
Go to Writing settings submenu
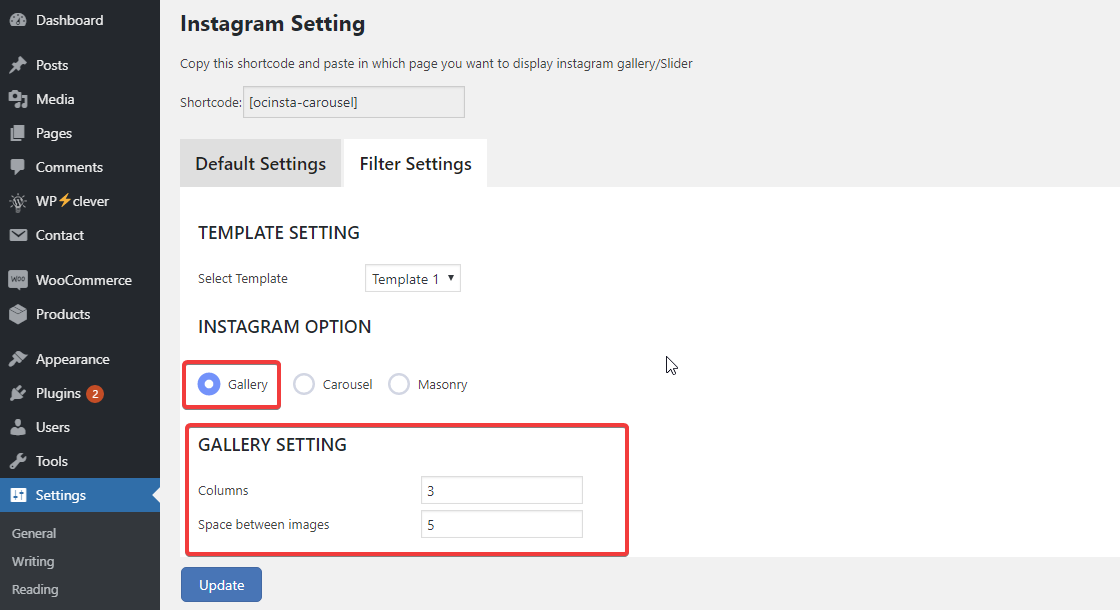pyautogui.click(x=33, y=561)
